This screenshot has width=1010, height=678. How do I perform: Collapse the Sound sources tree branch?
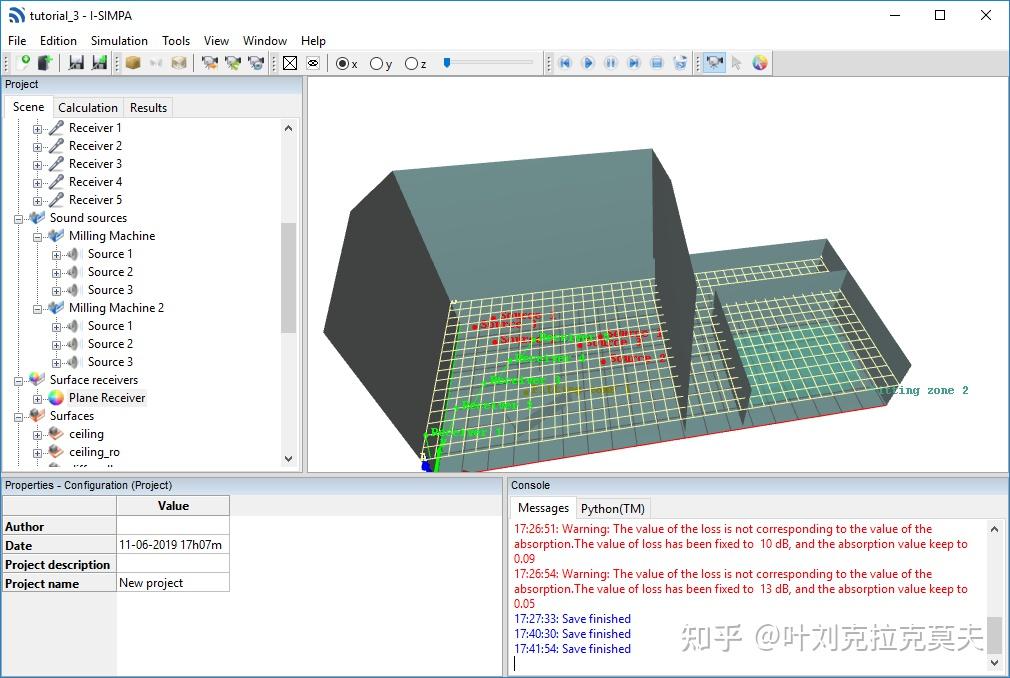coord(17,218)
